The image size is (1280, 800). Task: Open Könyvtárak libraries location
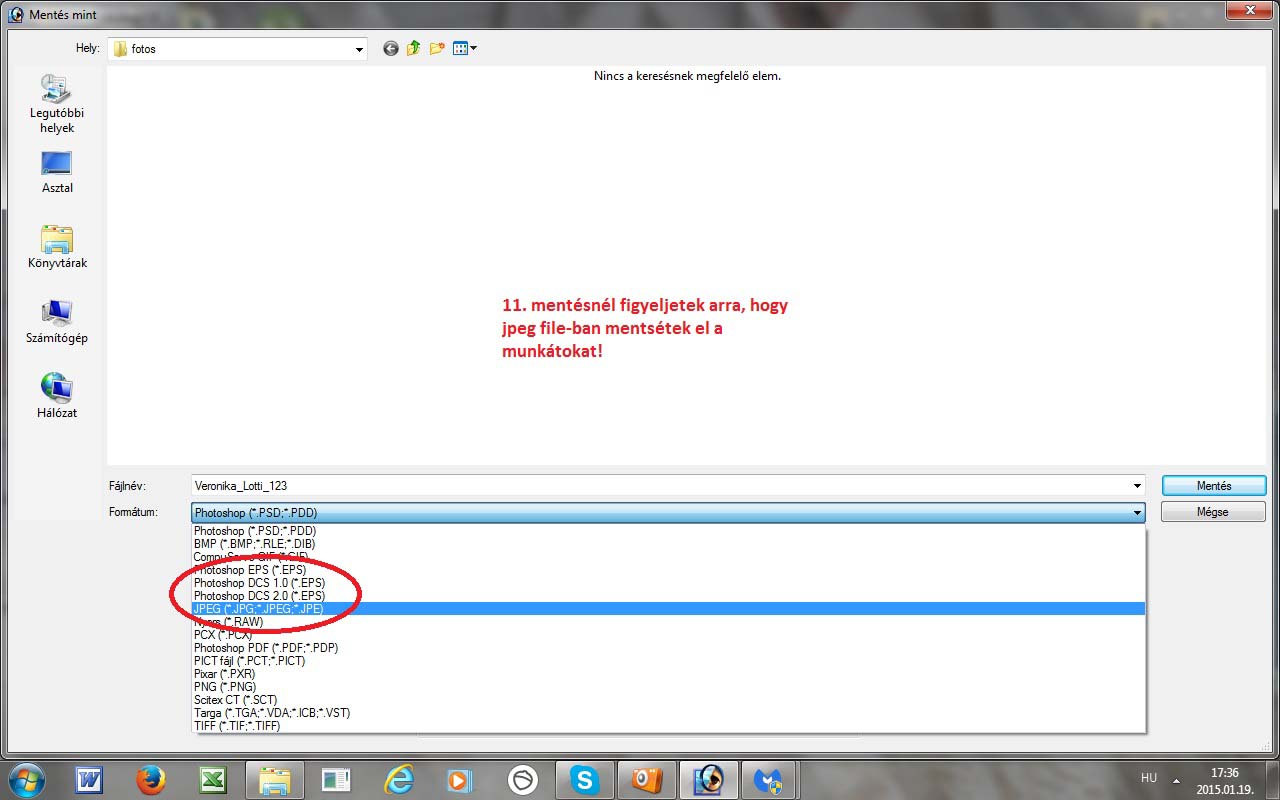tap(57, 247)
